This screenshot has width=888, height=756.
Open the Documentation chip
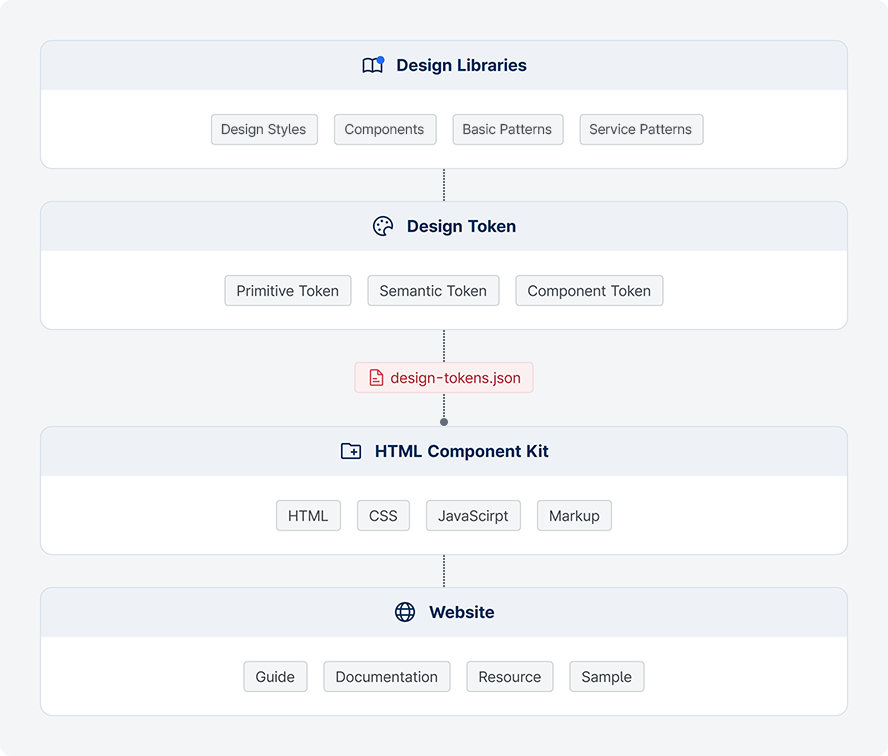coord(387,677)
